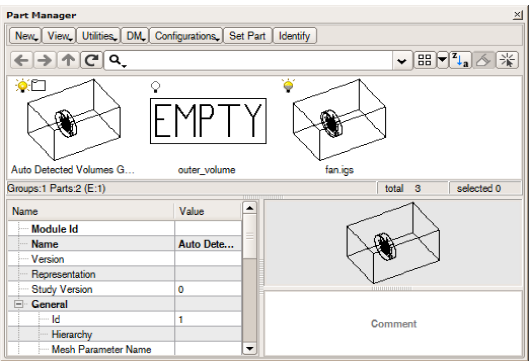Image resolution: width=531 pixels, height=361 pixels.
Task: Click the Id value 1 cell
Action: coord(208,319)
